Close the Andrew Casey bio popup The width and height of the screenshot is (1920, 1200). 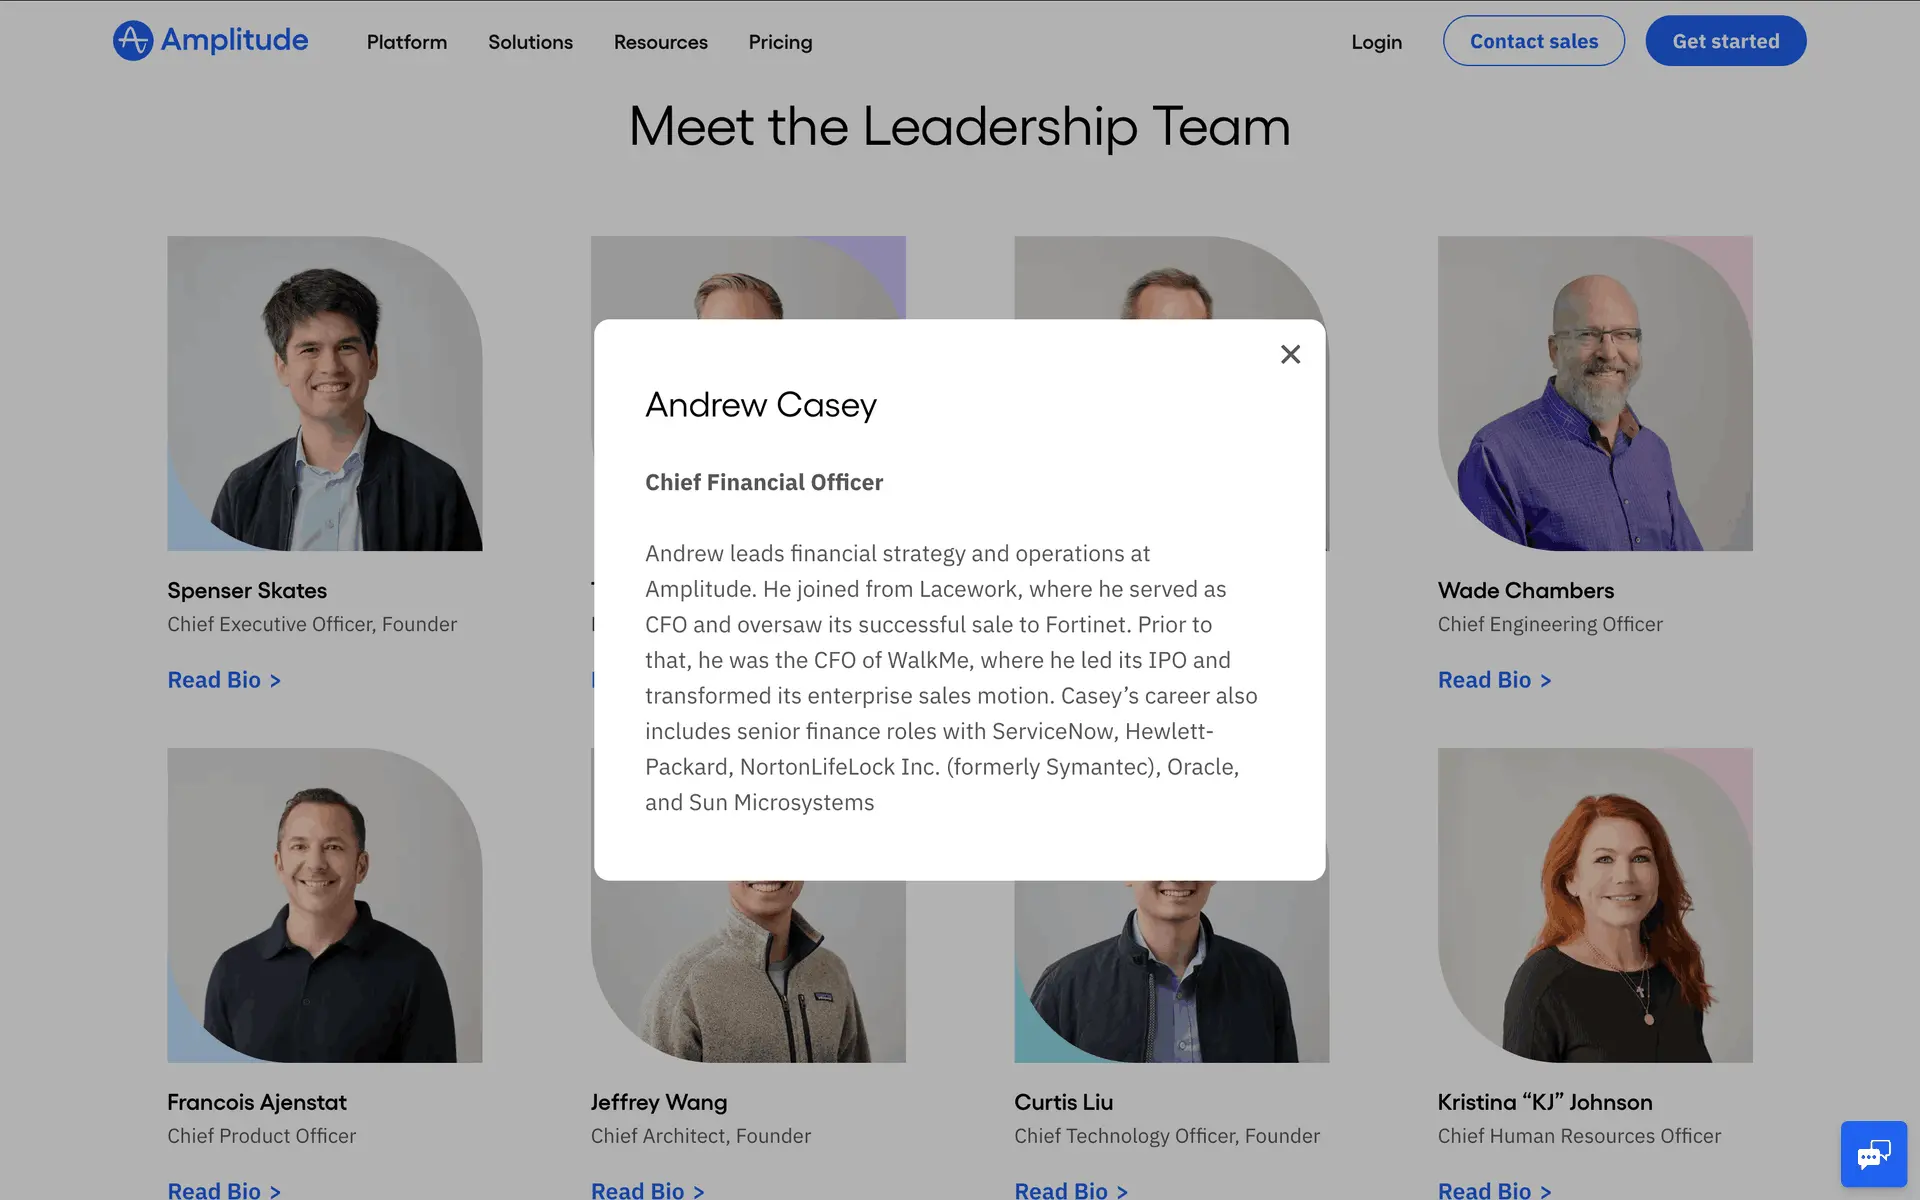coord(1290,354)
